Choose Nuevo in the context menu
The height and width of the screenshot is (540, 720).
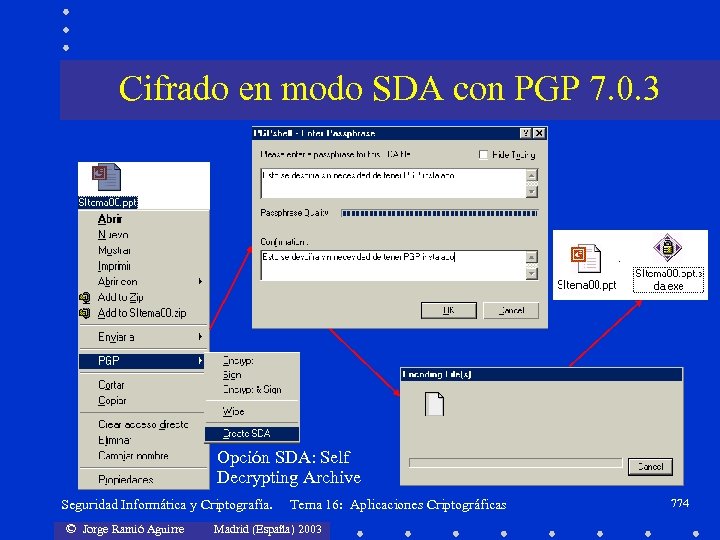[113, 235]
